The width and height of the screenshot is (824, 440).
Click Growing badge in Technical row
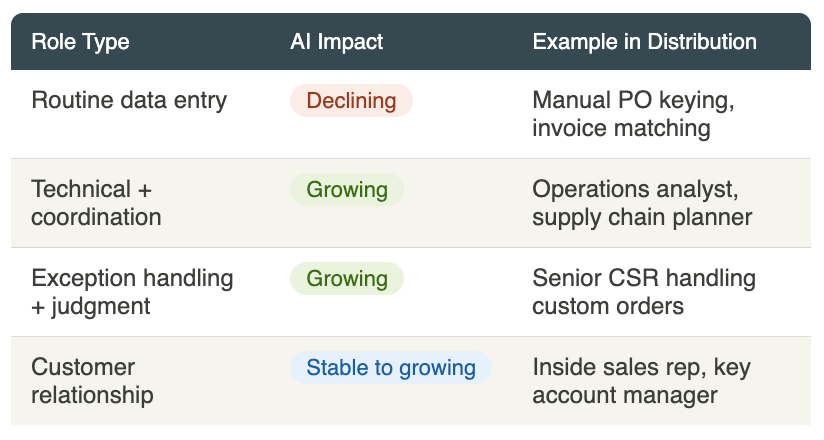click(x=347, y=190)
